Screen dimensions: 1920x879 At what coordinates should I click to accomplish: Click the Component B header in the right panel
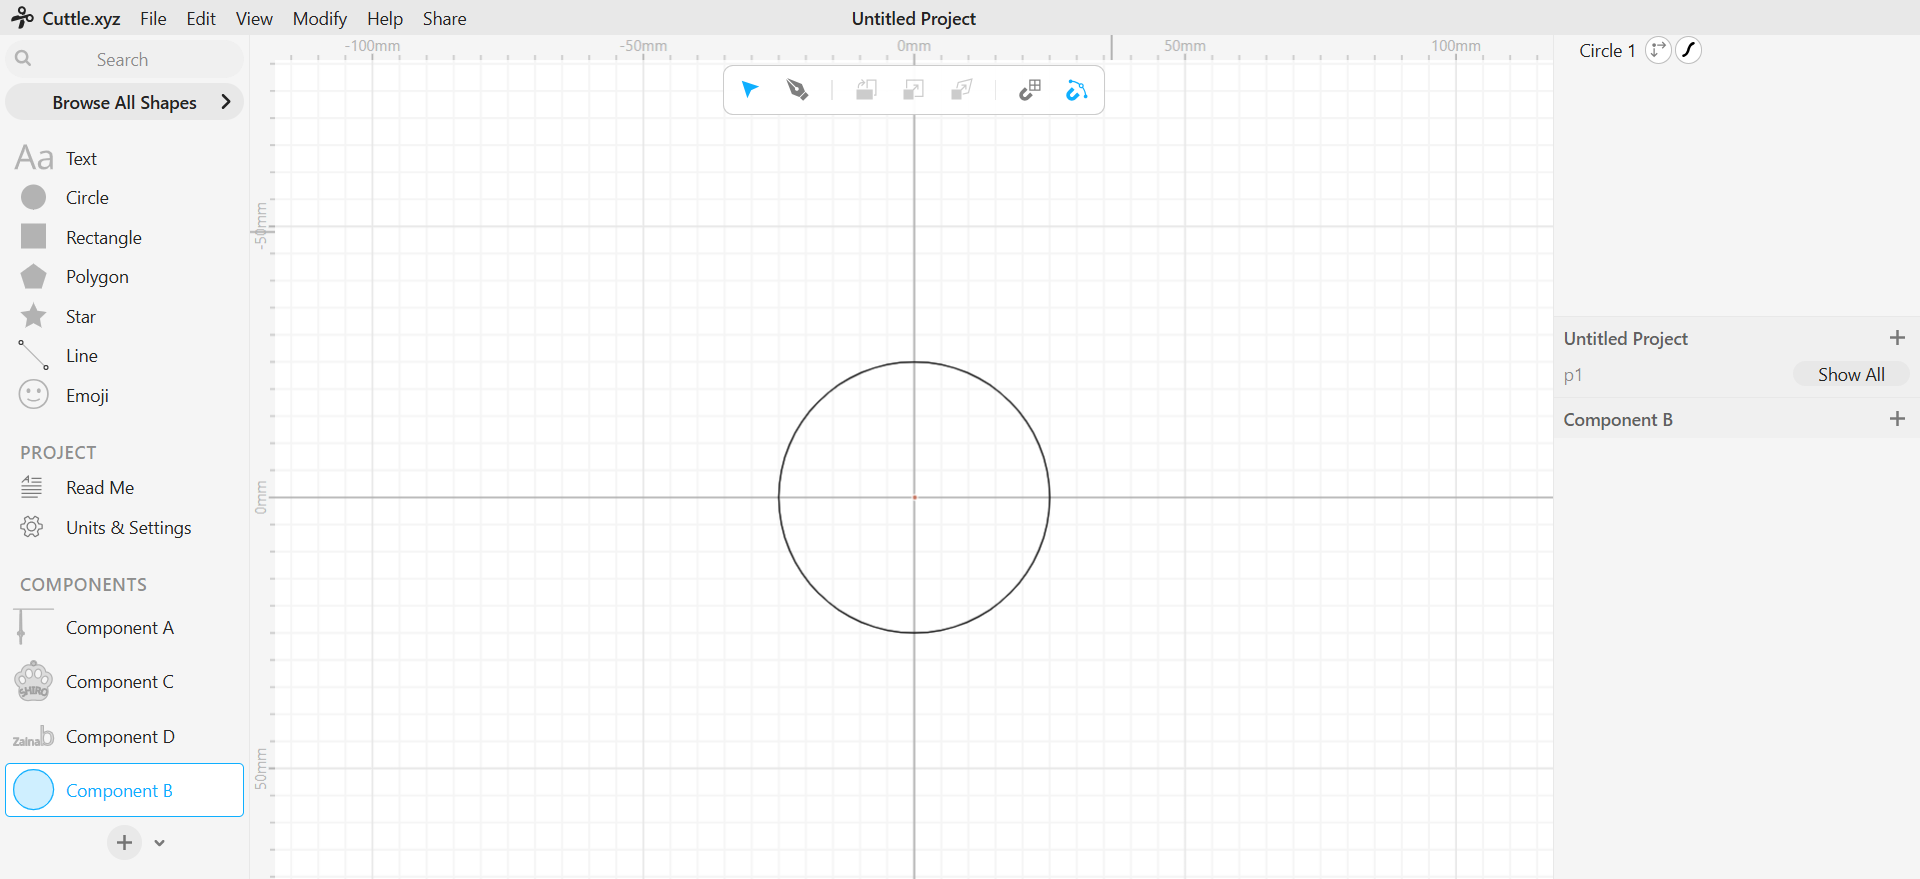1618,419
